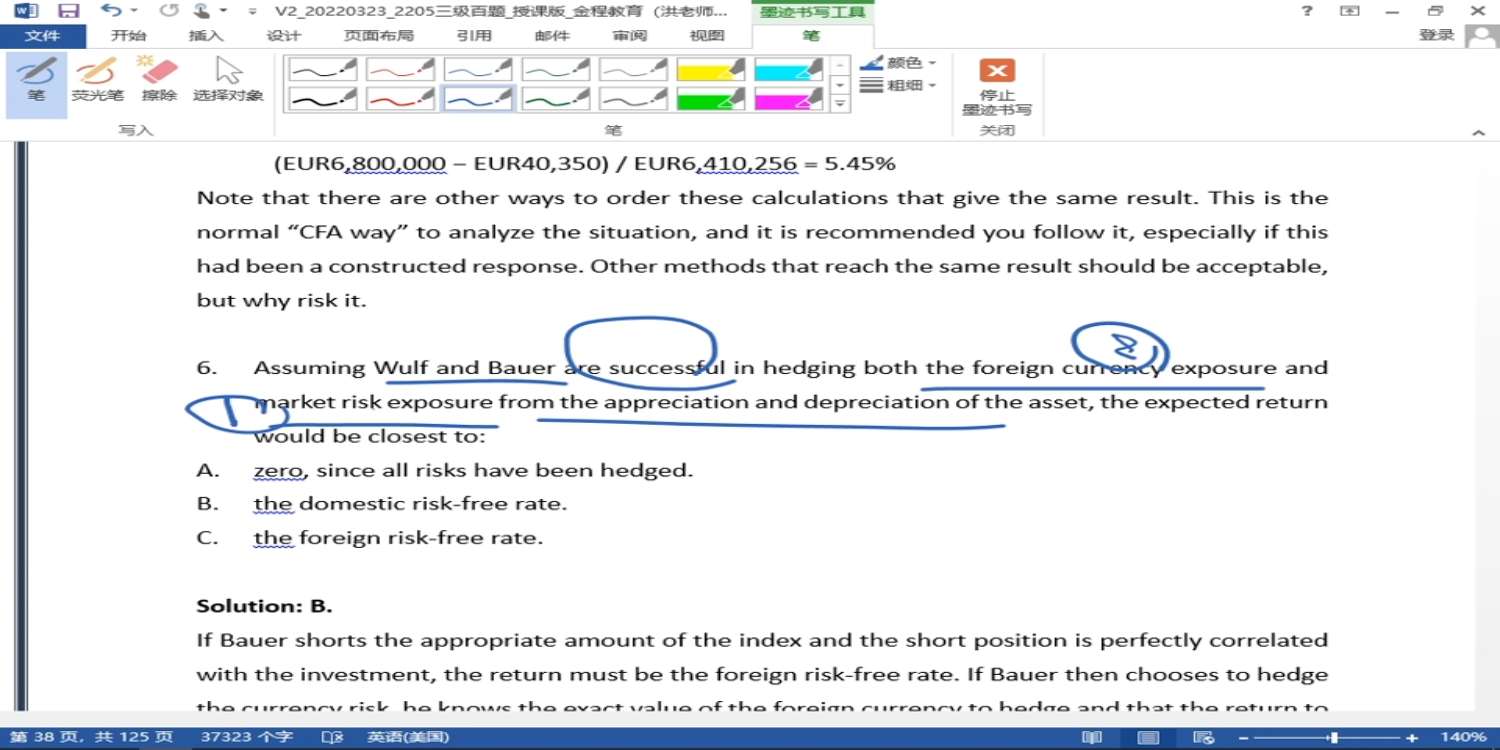
Task: Click the word count '37323 个字'
Action: pos(247,737)
